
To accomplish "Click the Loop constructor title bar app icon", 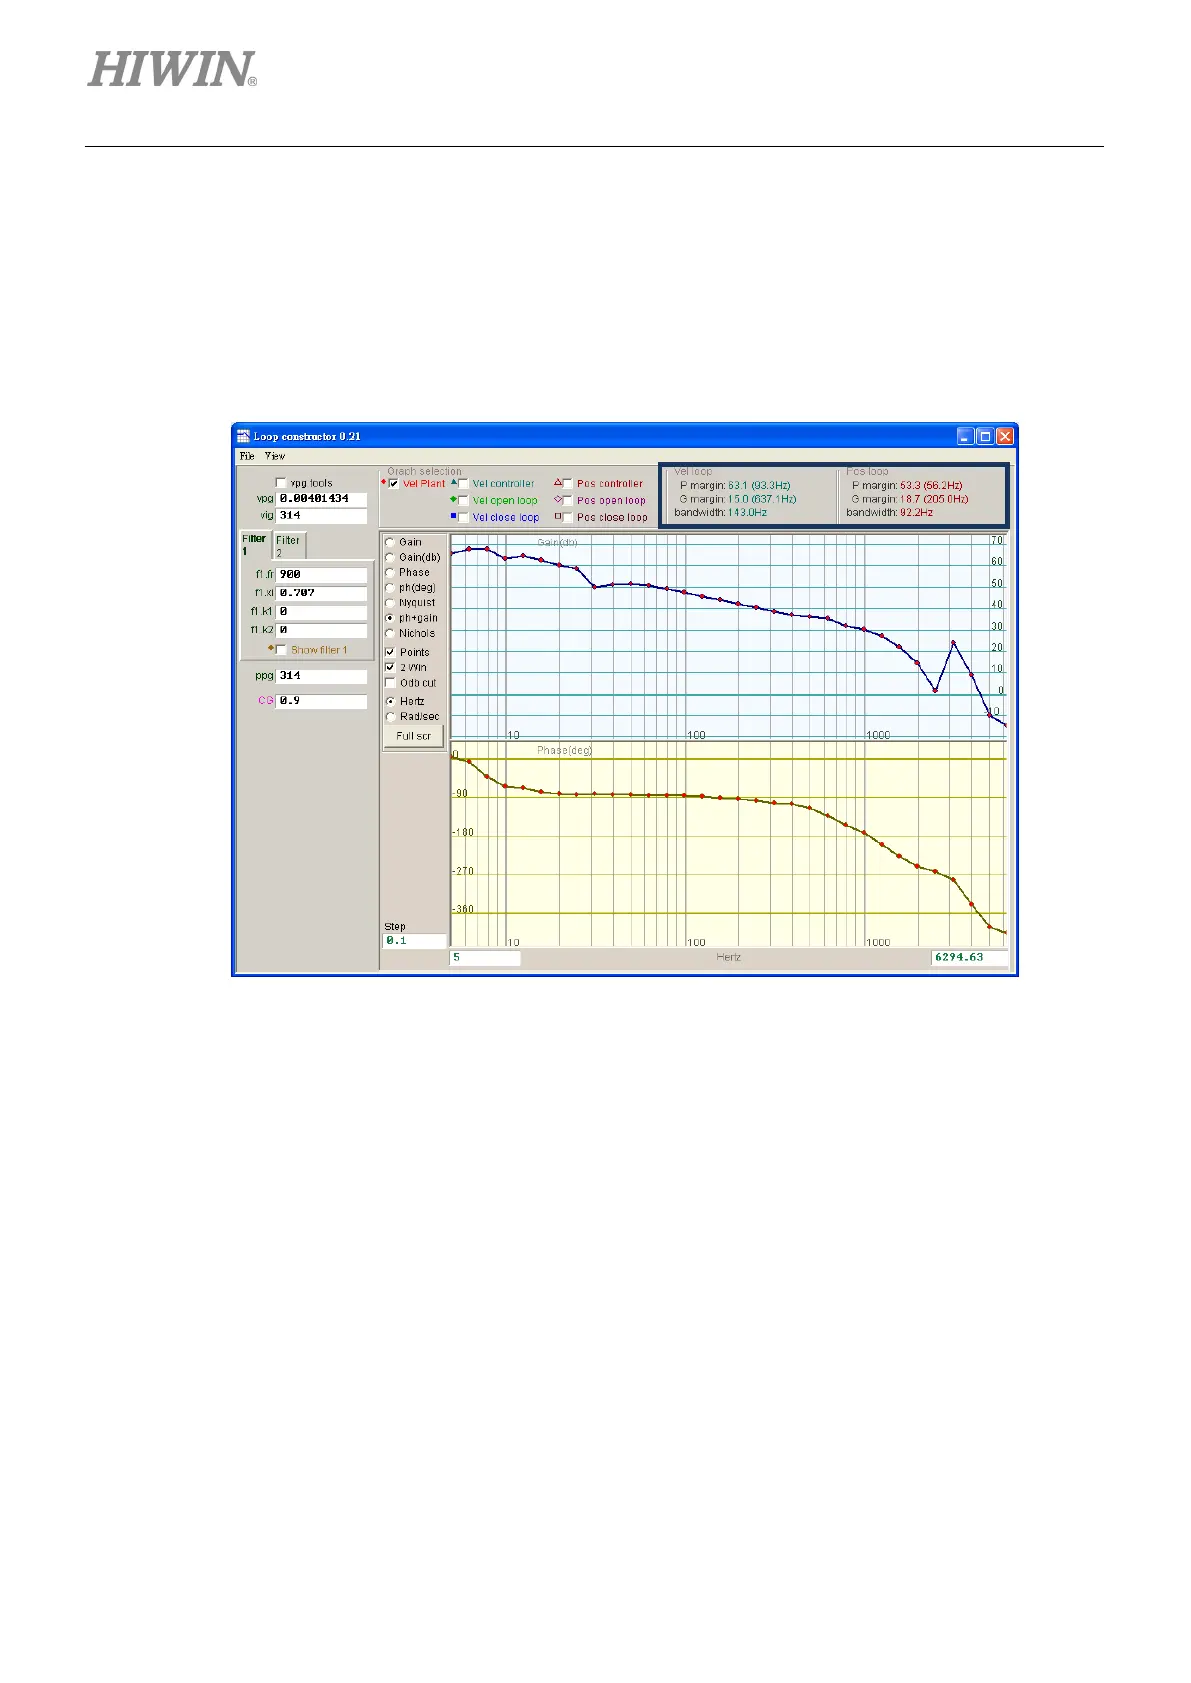I will tap(243, 436).
